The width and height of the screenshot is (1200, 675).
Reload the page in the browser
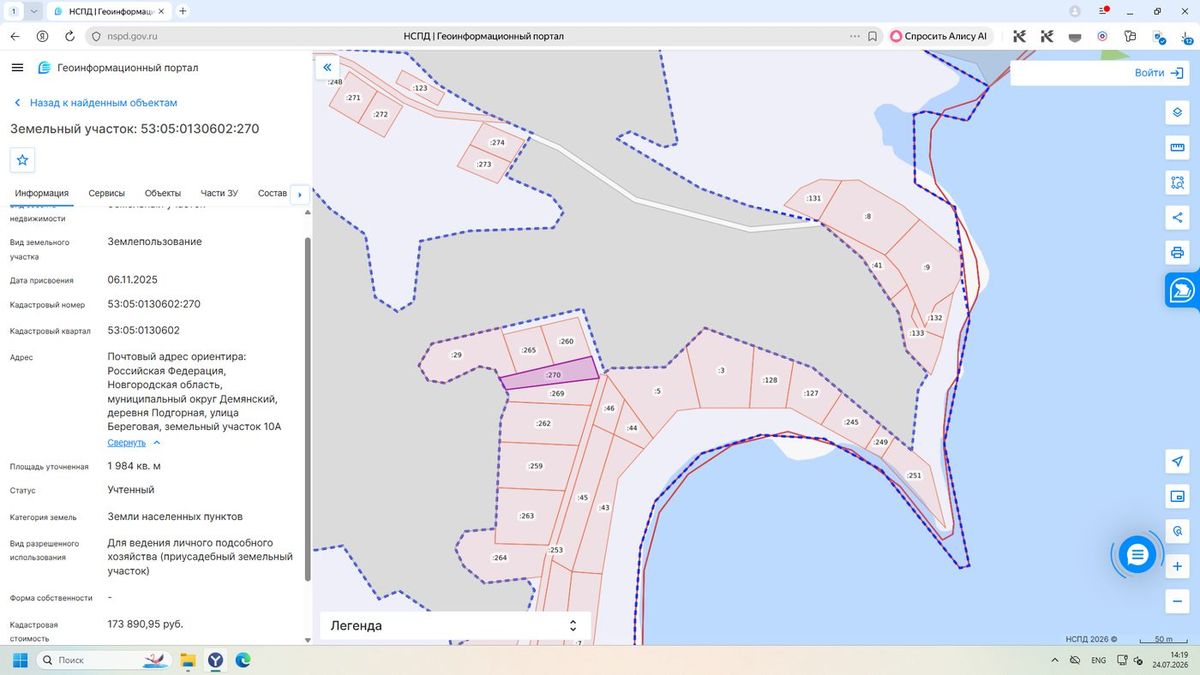[x=69, y=36]
